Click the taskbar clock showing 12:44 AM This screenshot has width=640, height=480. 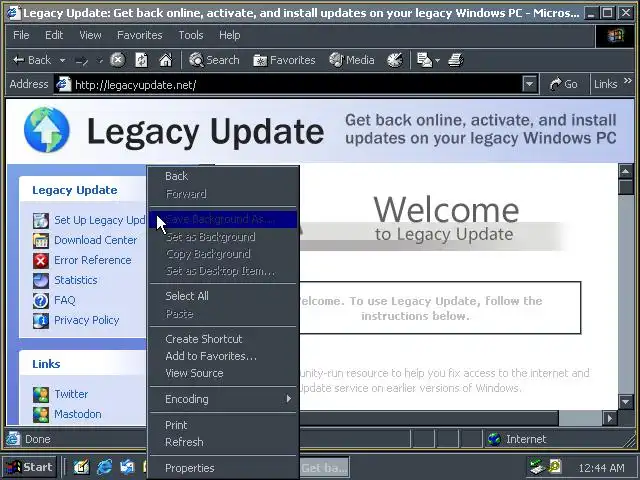point(601,468)
